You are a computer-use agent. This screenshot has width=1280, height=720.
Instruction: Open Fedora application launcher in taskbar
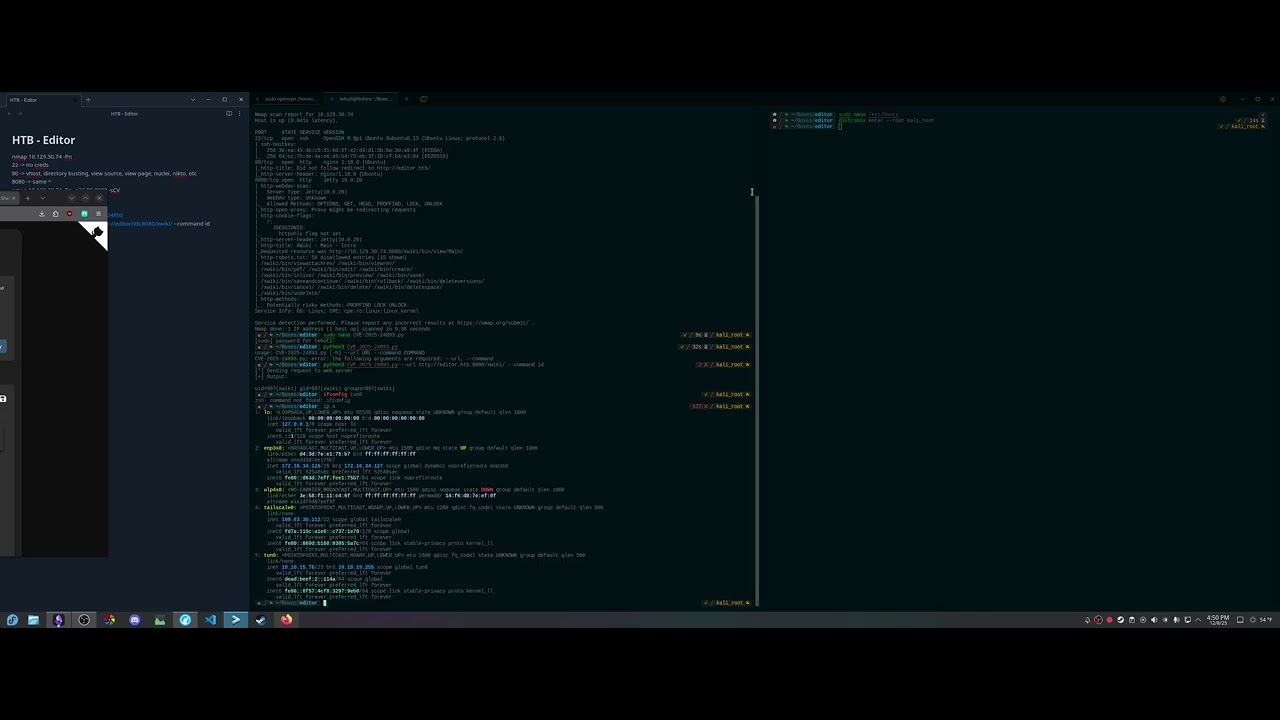11,620
